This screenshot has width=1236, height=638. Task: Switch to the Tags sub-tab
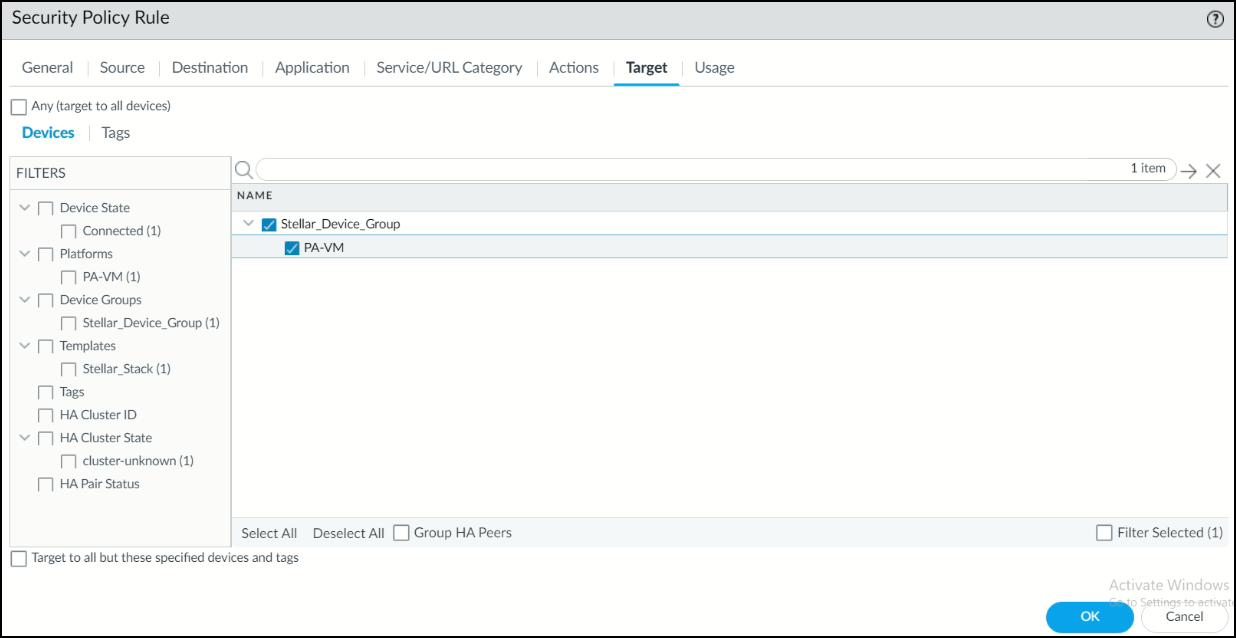tap(115, 133)
